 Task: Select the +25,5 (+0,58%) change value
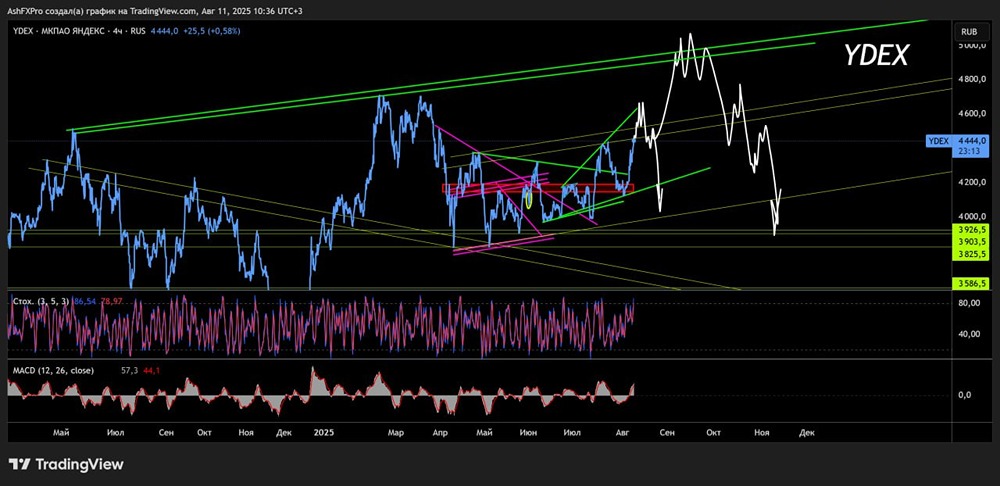(x=213, y=31)
